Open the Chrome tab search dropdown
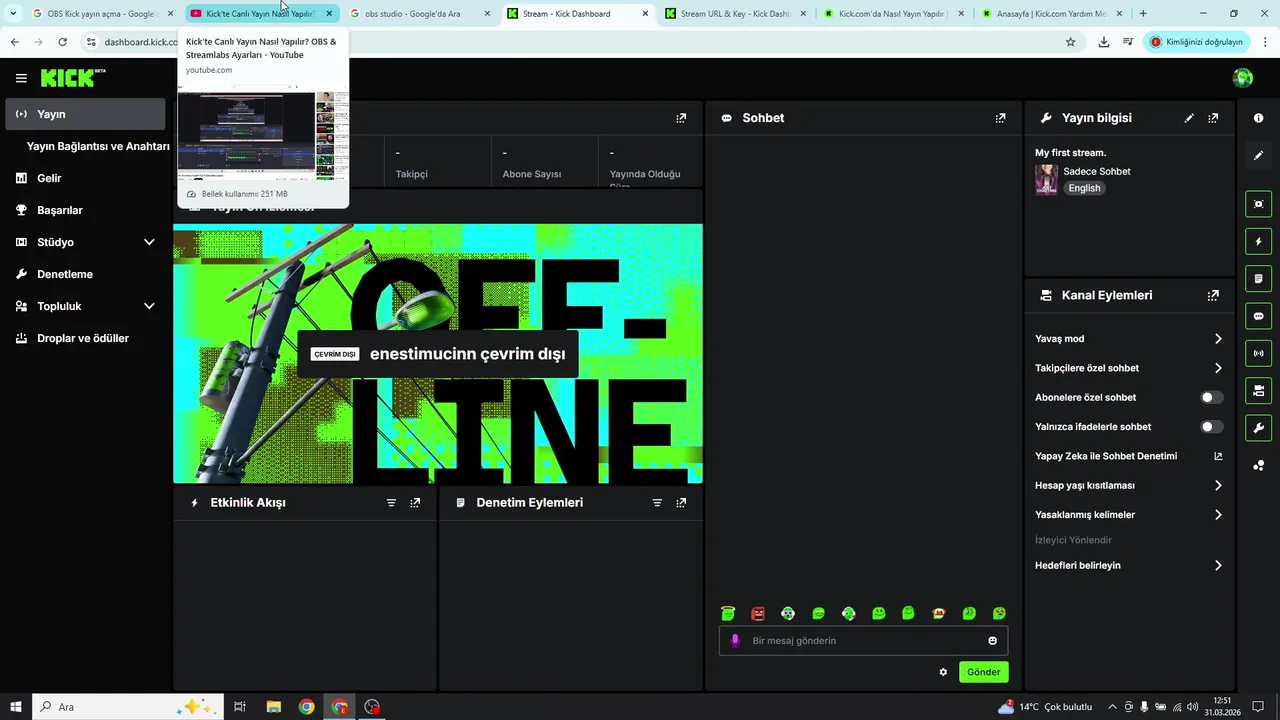 13,14
